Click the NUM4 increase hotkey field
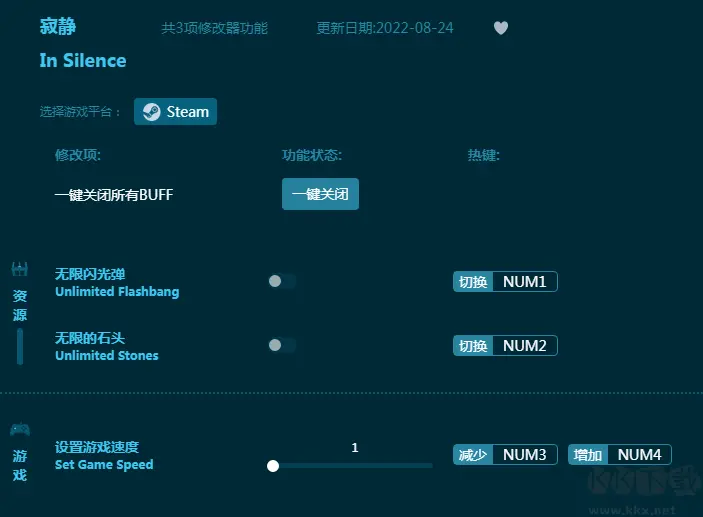The width and height of the screenshot is (703, 517). coord(639,455)
